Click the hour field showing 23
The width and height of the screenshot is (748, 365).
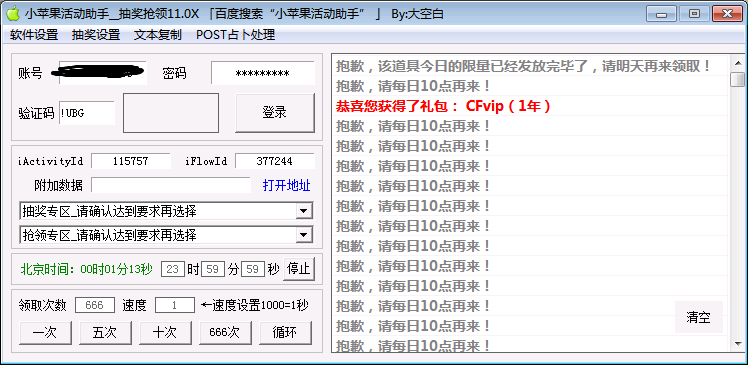click(173, 269)
